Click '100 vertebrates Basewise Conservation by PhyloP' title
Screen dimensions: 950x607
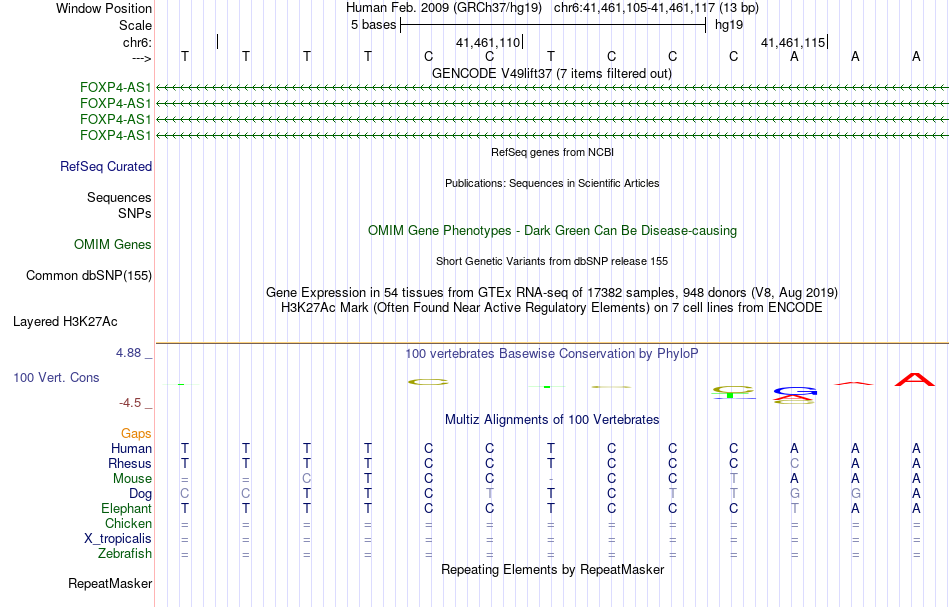[x=552, y=354]
